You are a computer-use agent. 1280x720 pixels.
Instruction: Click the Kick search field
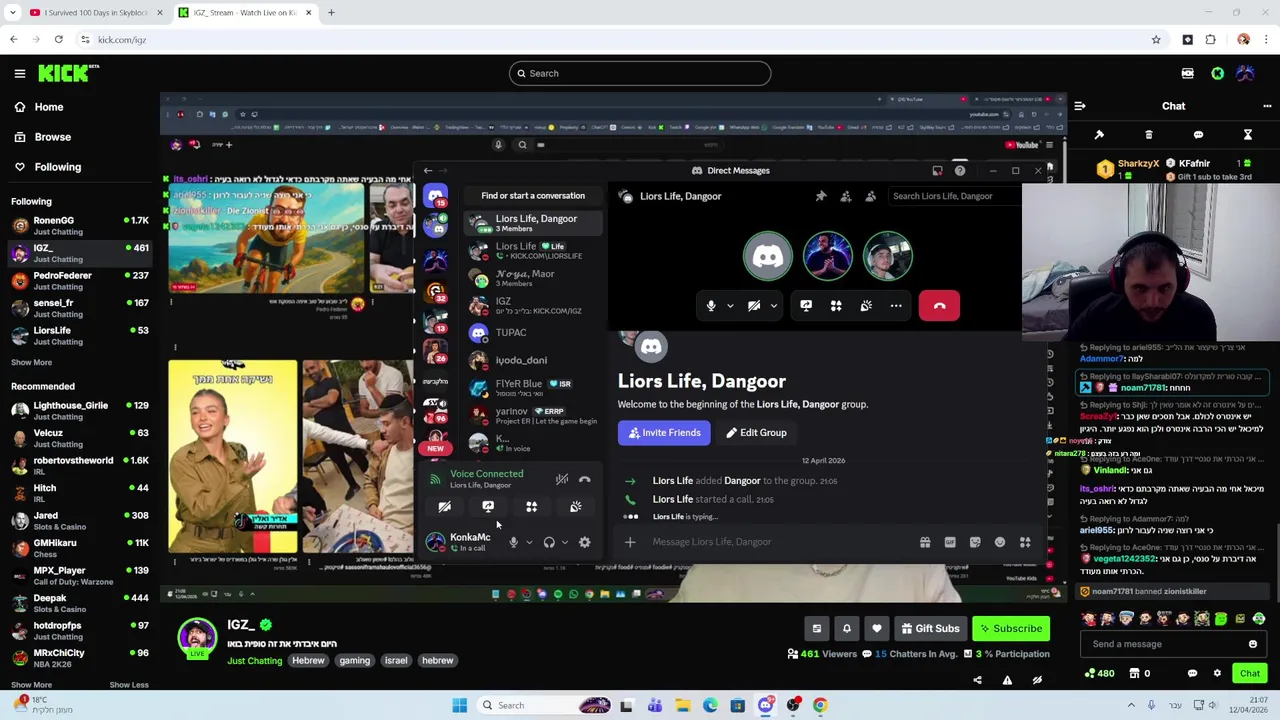point(640,73)
